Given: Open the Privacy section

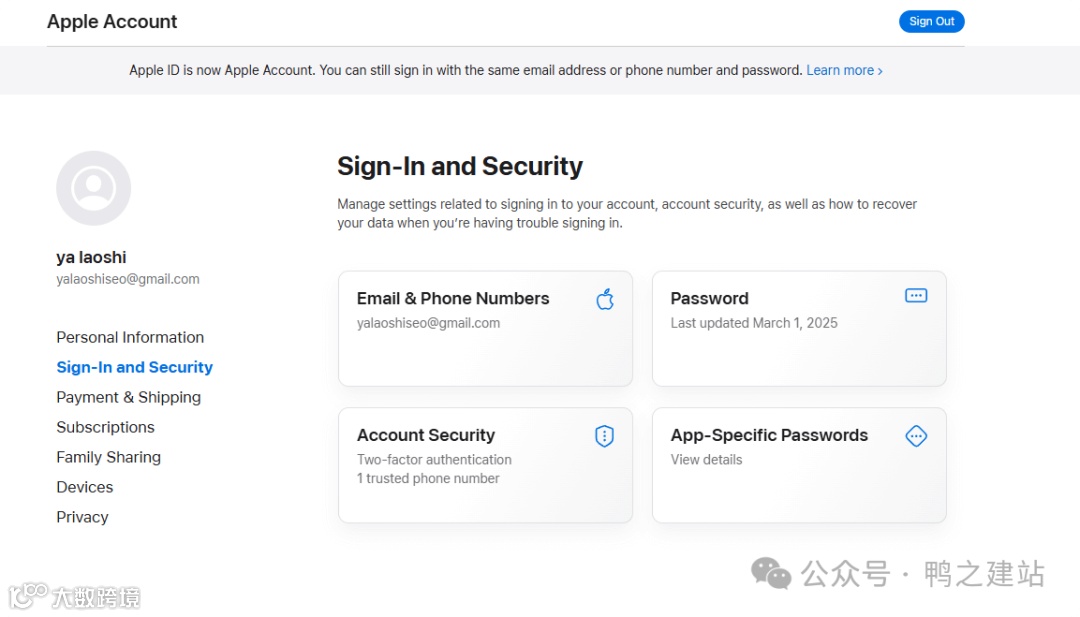Looking at the screenshot, I should pyautogui.click(x=82, y=518).
